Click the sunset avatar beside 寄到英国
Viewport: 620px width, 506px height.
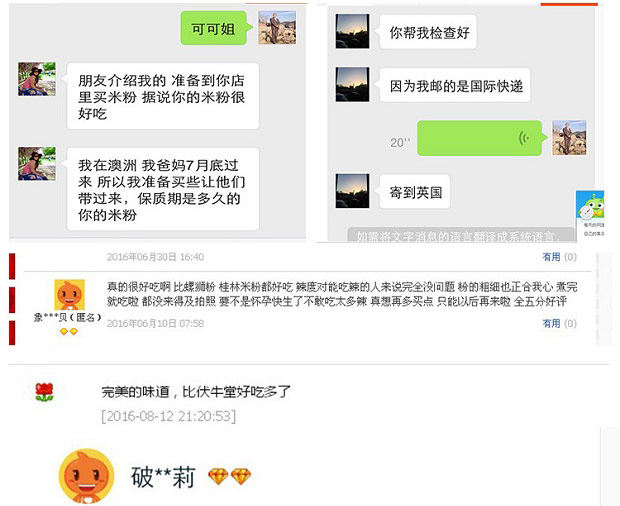click(x=352, y=191)
